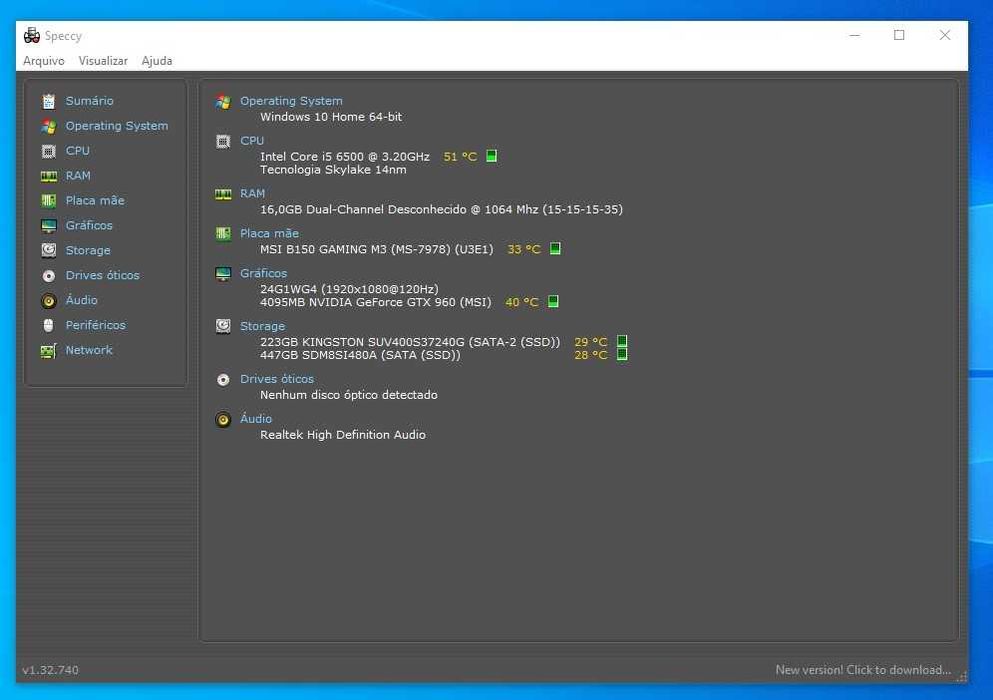This screenshot has width=993, height=700.
Task: Click the Áudio speaker icon in sidebar
Action: (x=49, y=300)
